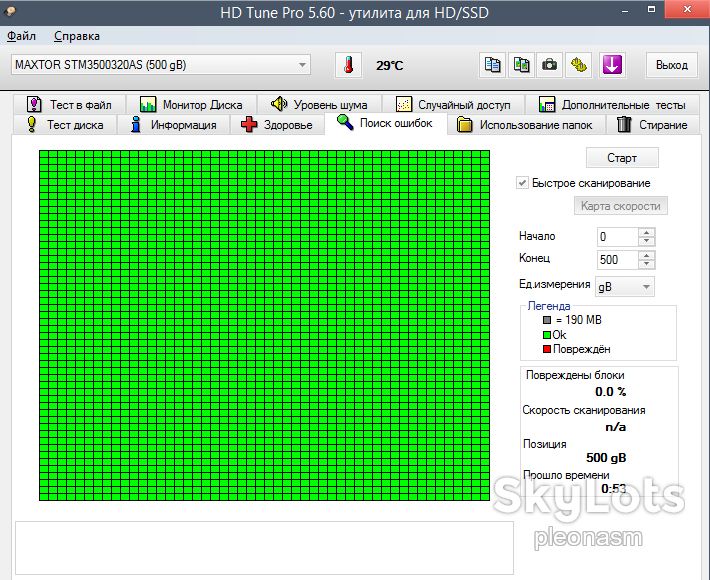Open Использование папок tab
The width and height of the screenshot is (710, 580).
(527, 125)
